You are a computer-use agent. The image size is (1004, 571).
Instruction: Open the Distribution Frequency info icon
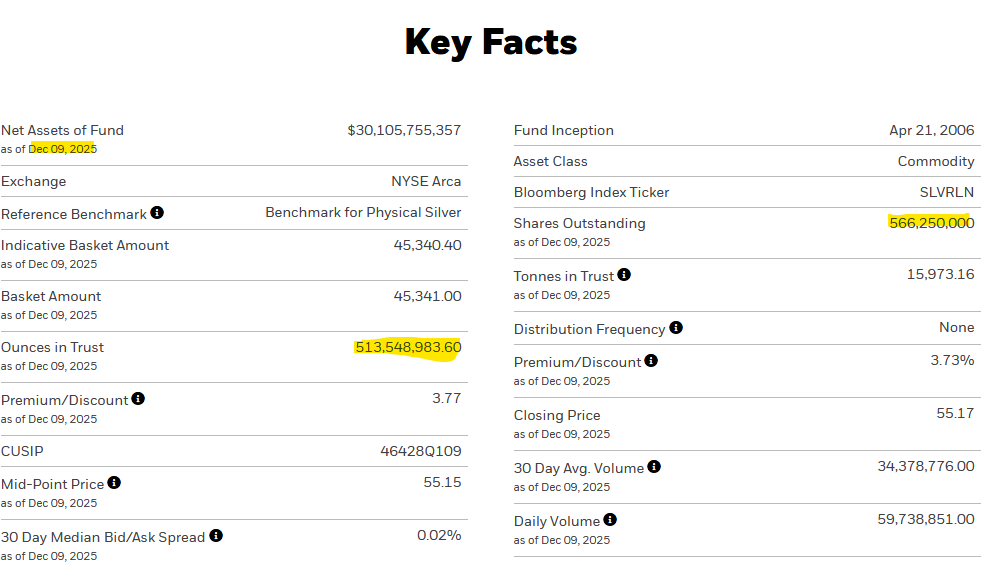tap(676, 328)
